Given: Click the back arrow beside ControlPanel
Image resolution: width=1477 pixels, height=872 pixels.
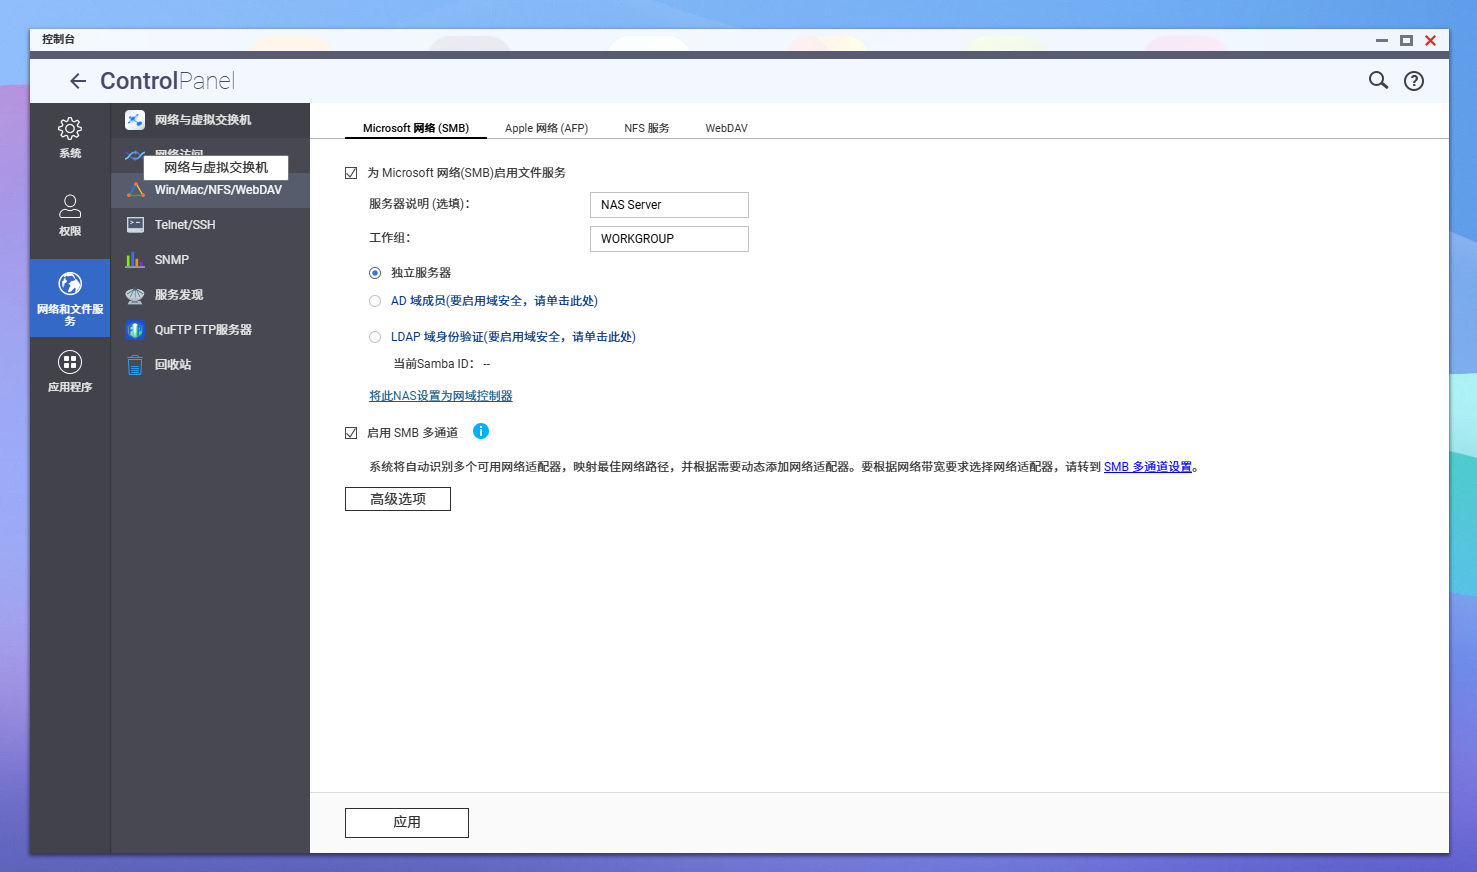Looking at the screenshot, I should point(78,81).
